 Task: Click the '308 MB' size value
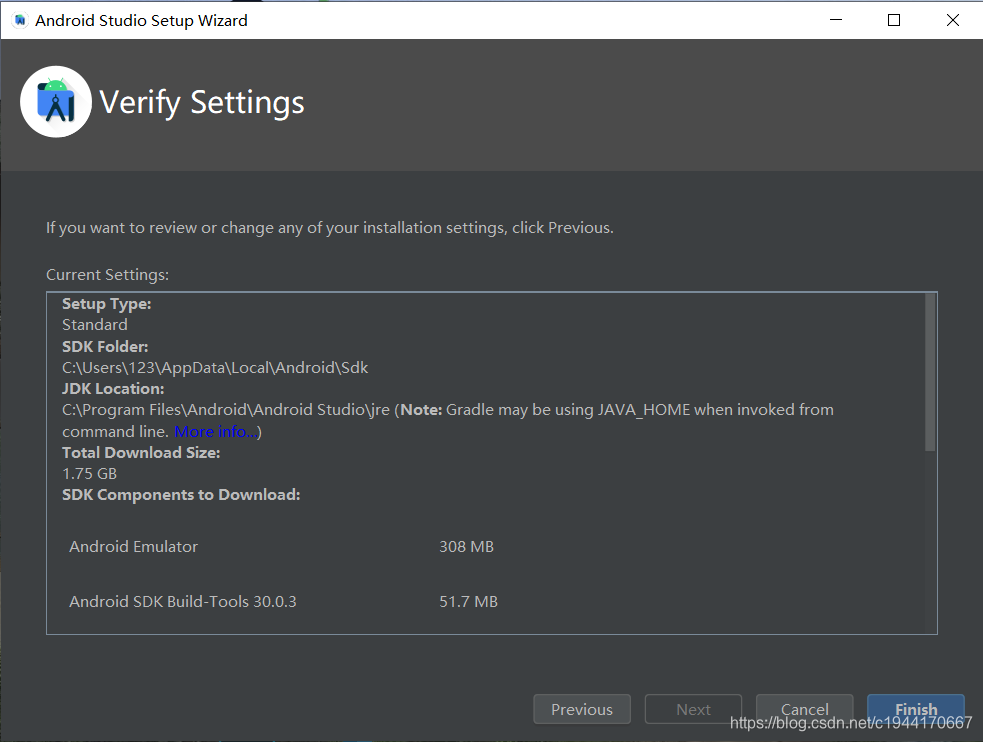coord(466,546)
